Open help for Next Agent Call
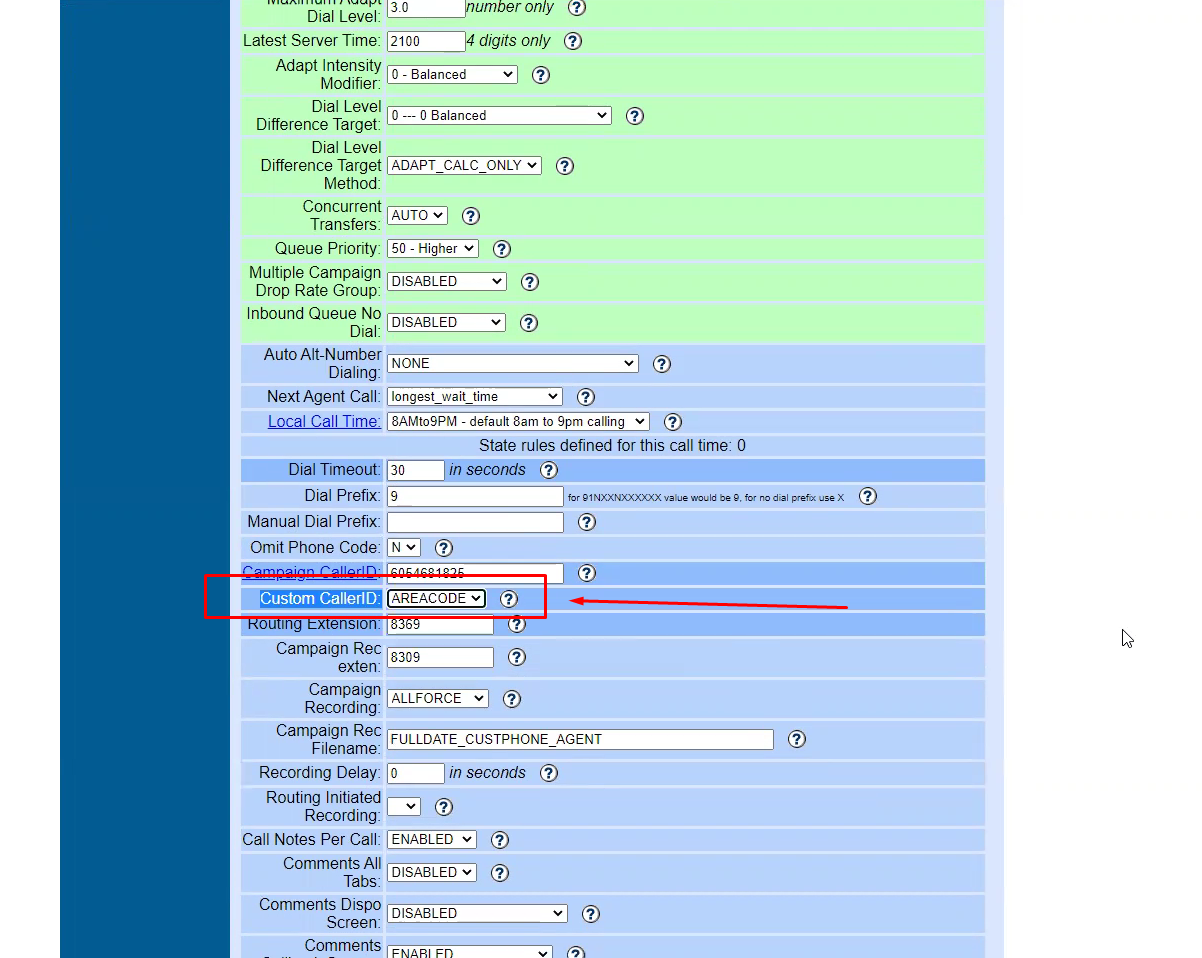This screenshot has height=958, width=1202. click(x=586, y=397)
